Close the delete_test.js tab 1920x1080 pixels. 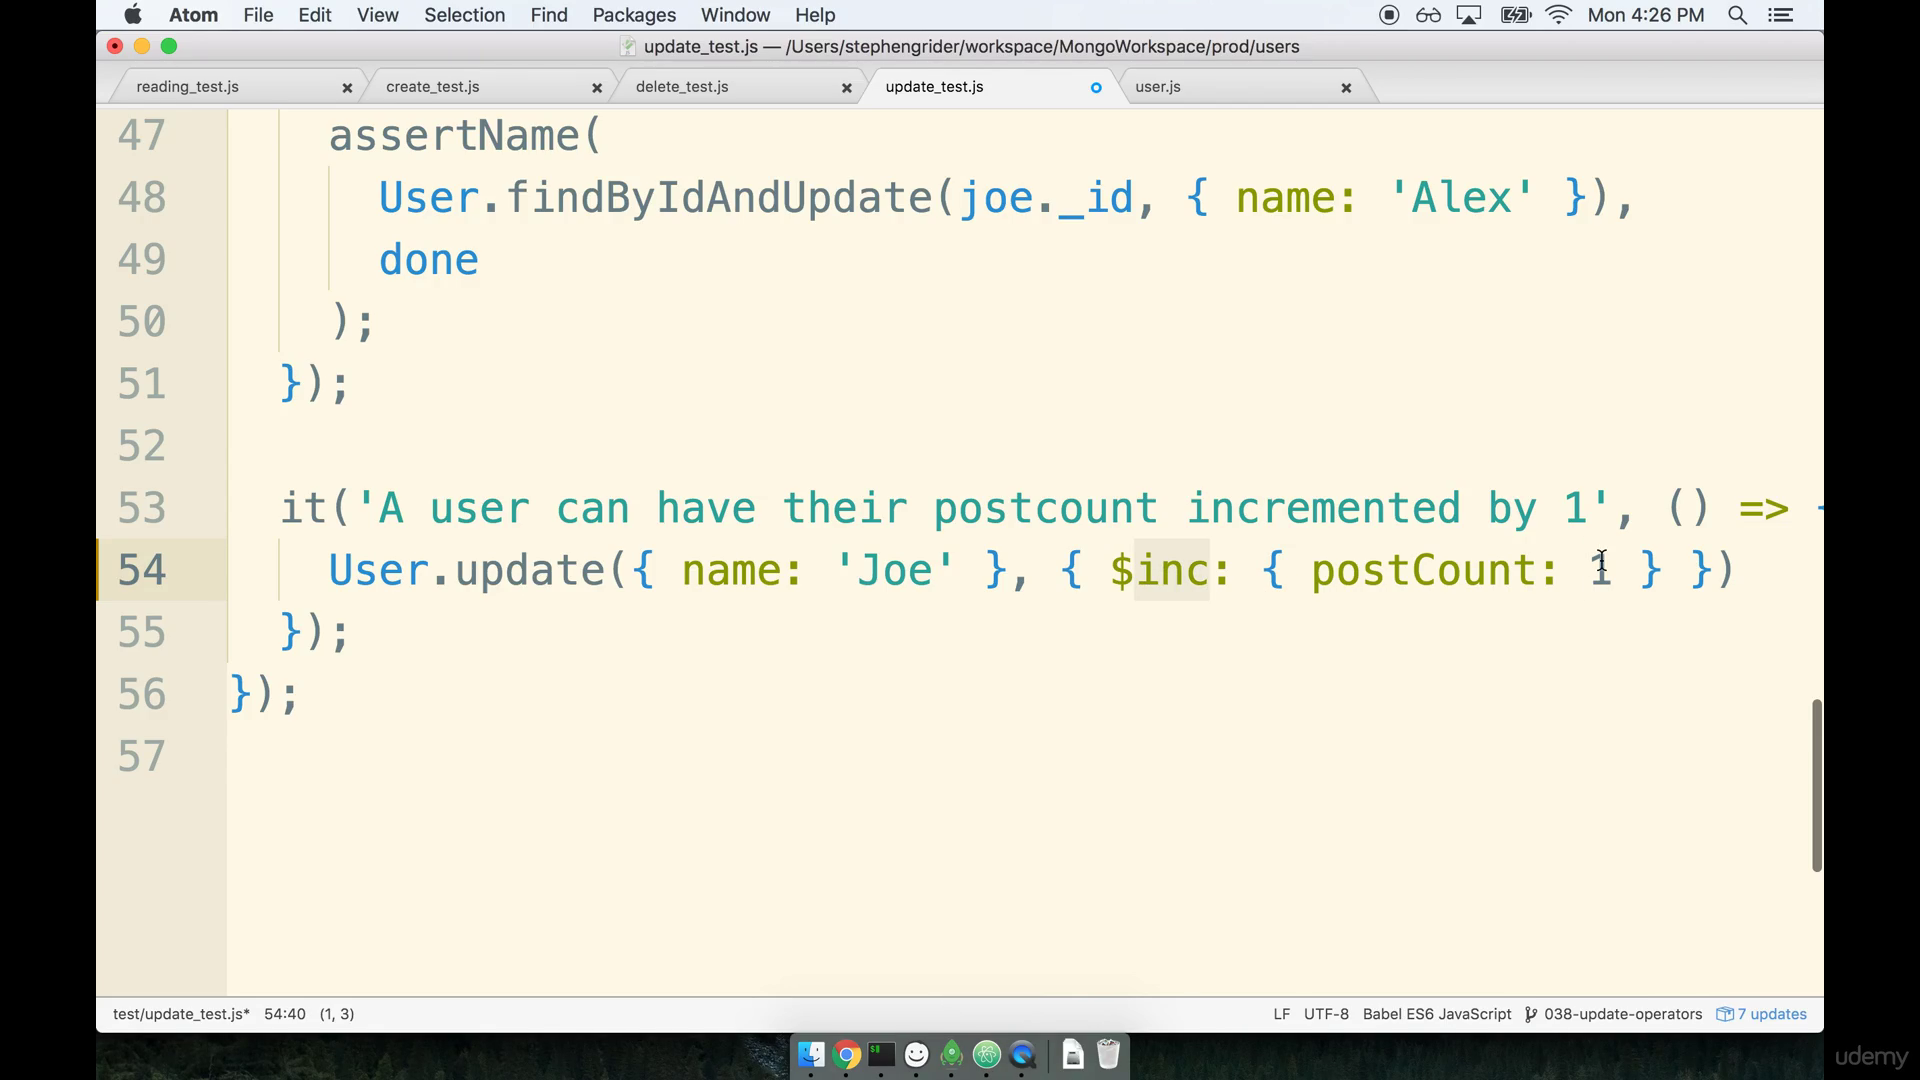click(x=845, y=87)
